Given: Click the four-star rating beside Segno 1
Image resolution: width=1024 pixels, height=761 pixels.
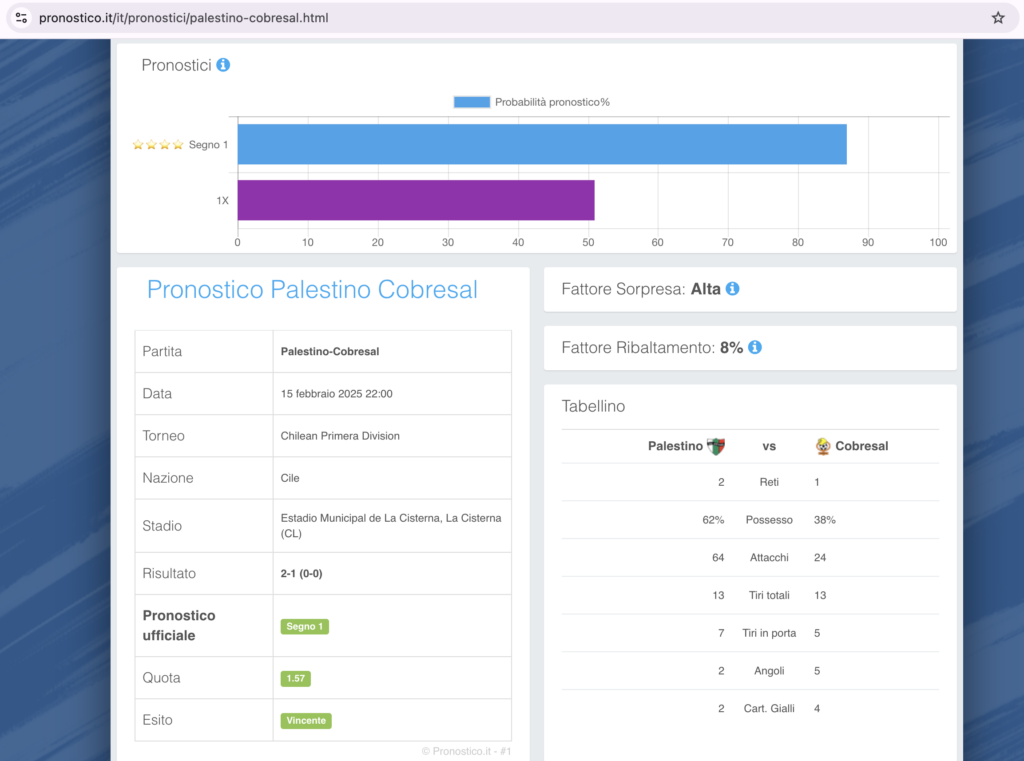Looking at the screenshot, I should coord(157,144).
